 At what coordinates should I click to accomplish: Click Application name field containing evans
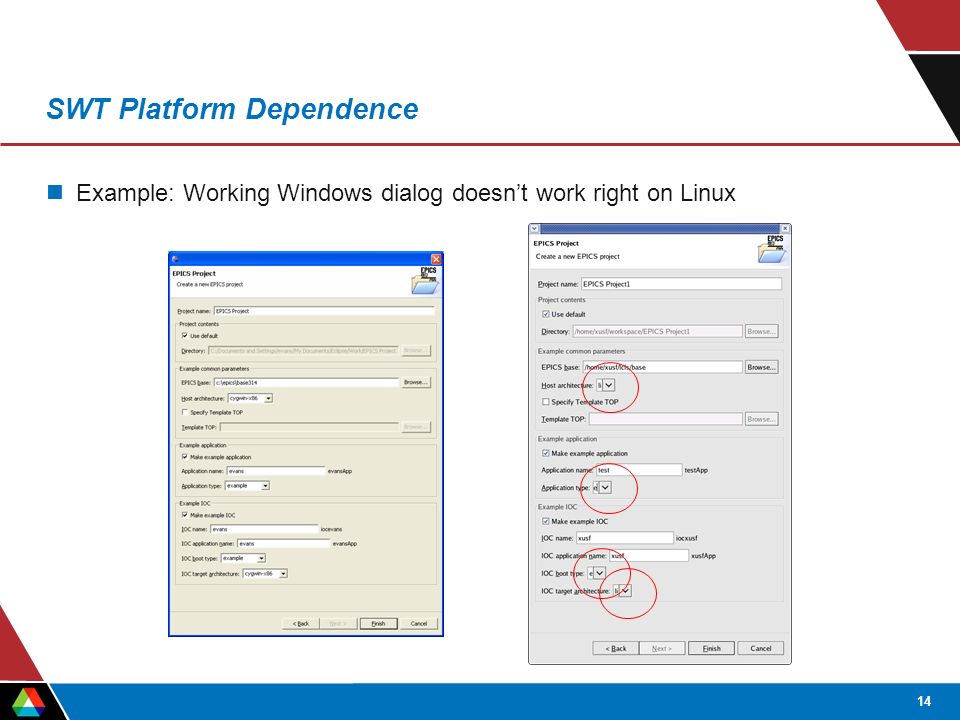pyautogui.click(x=276, y=471)
